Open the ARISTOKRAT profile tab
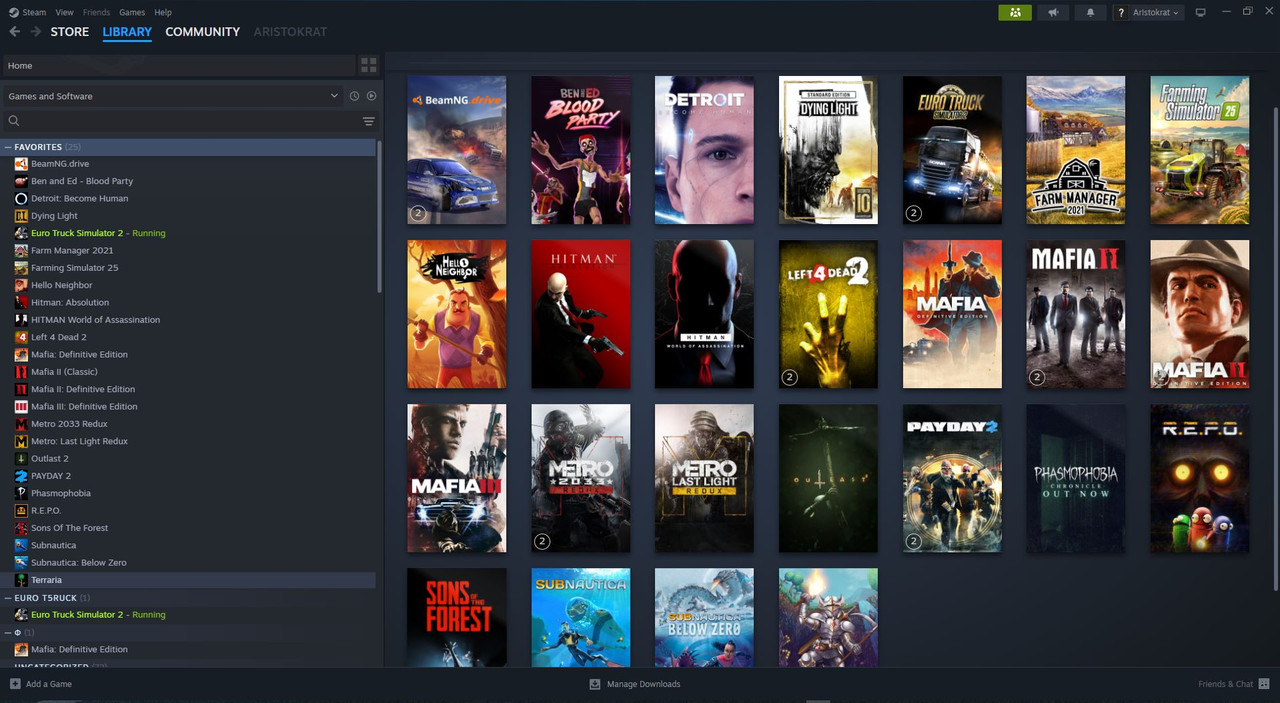This screenshot has height=703, width=1280. [x=290, y=32]
